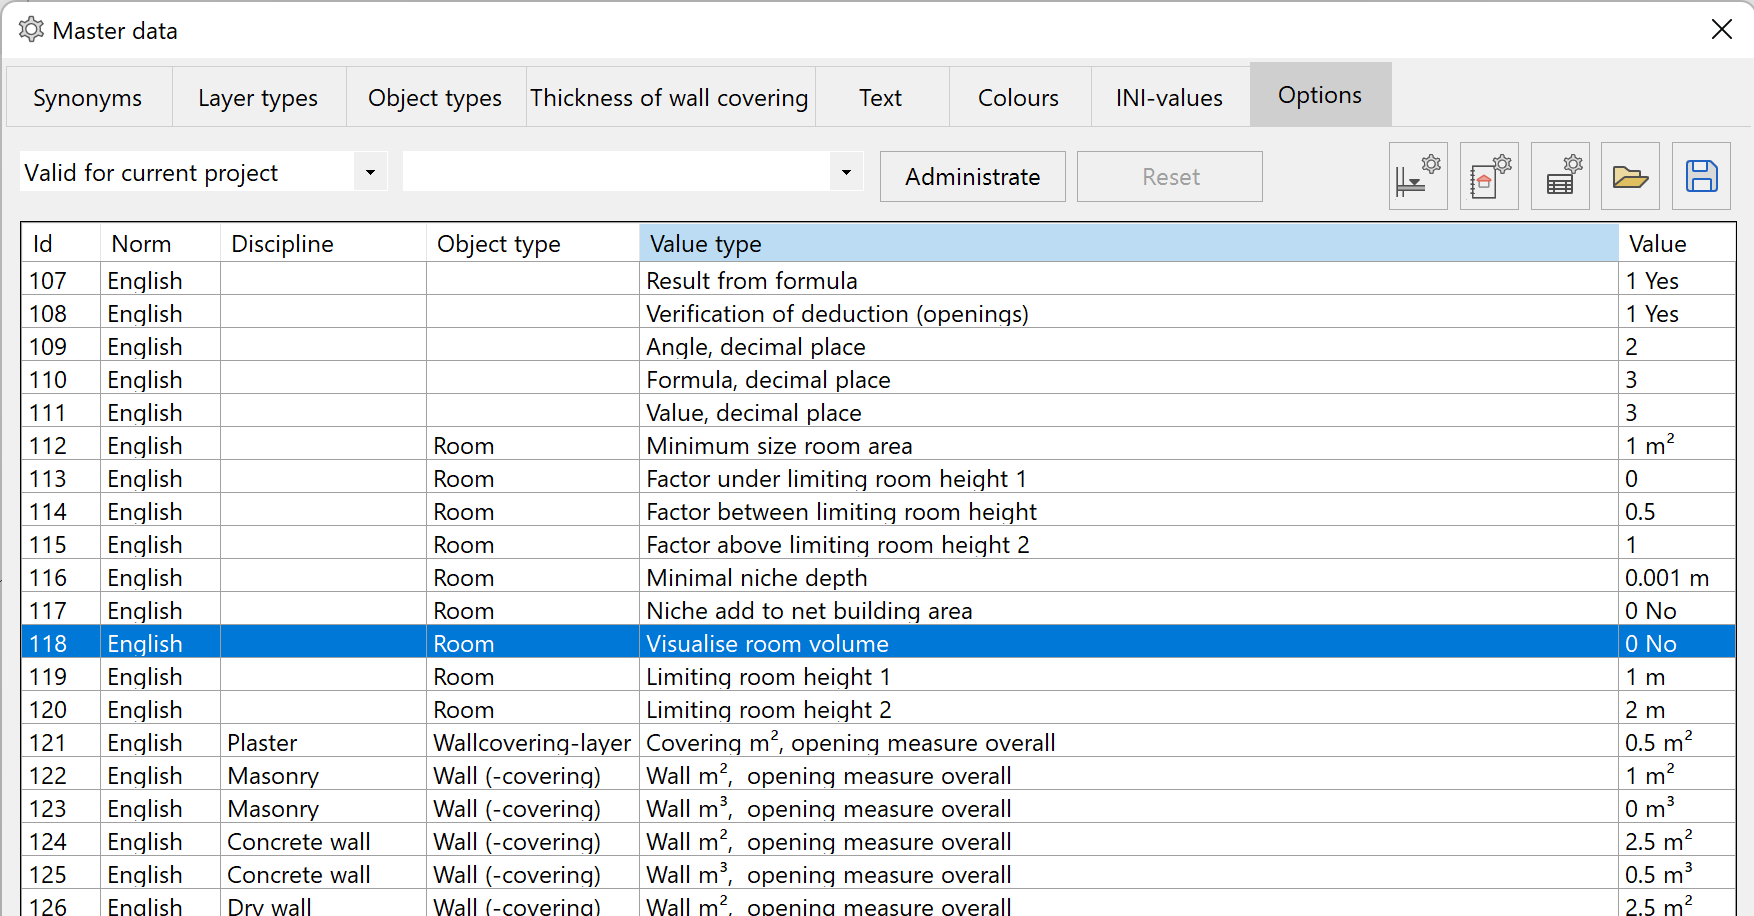Screen dimensions: 1754x916
Task: Click the Id 110 cell
Action: 60,379
